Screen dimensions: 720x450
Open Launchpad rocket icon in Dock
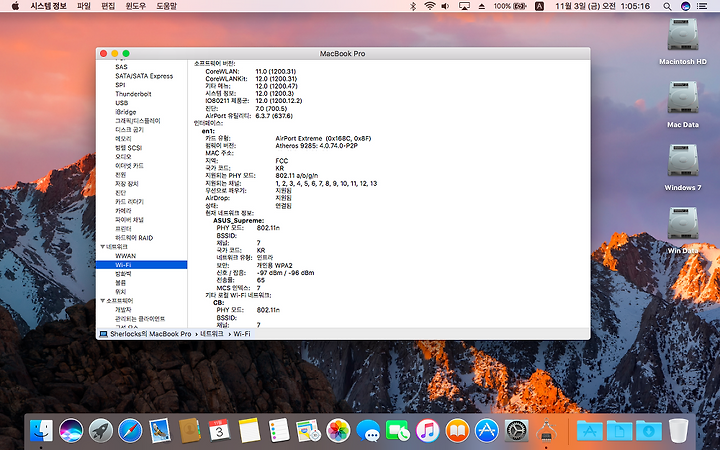tap(101, 431)
